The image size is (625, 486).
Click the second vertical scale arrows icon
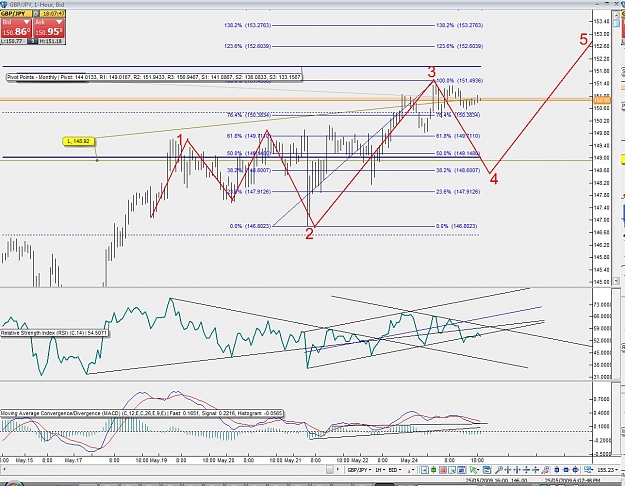point(535,470)
